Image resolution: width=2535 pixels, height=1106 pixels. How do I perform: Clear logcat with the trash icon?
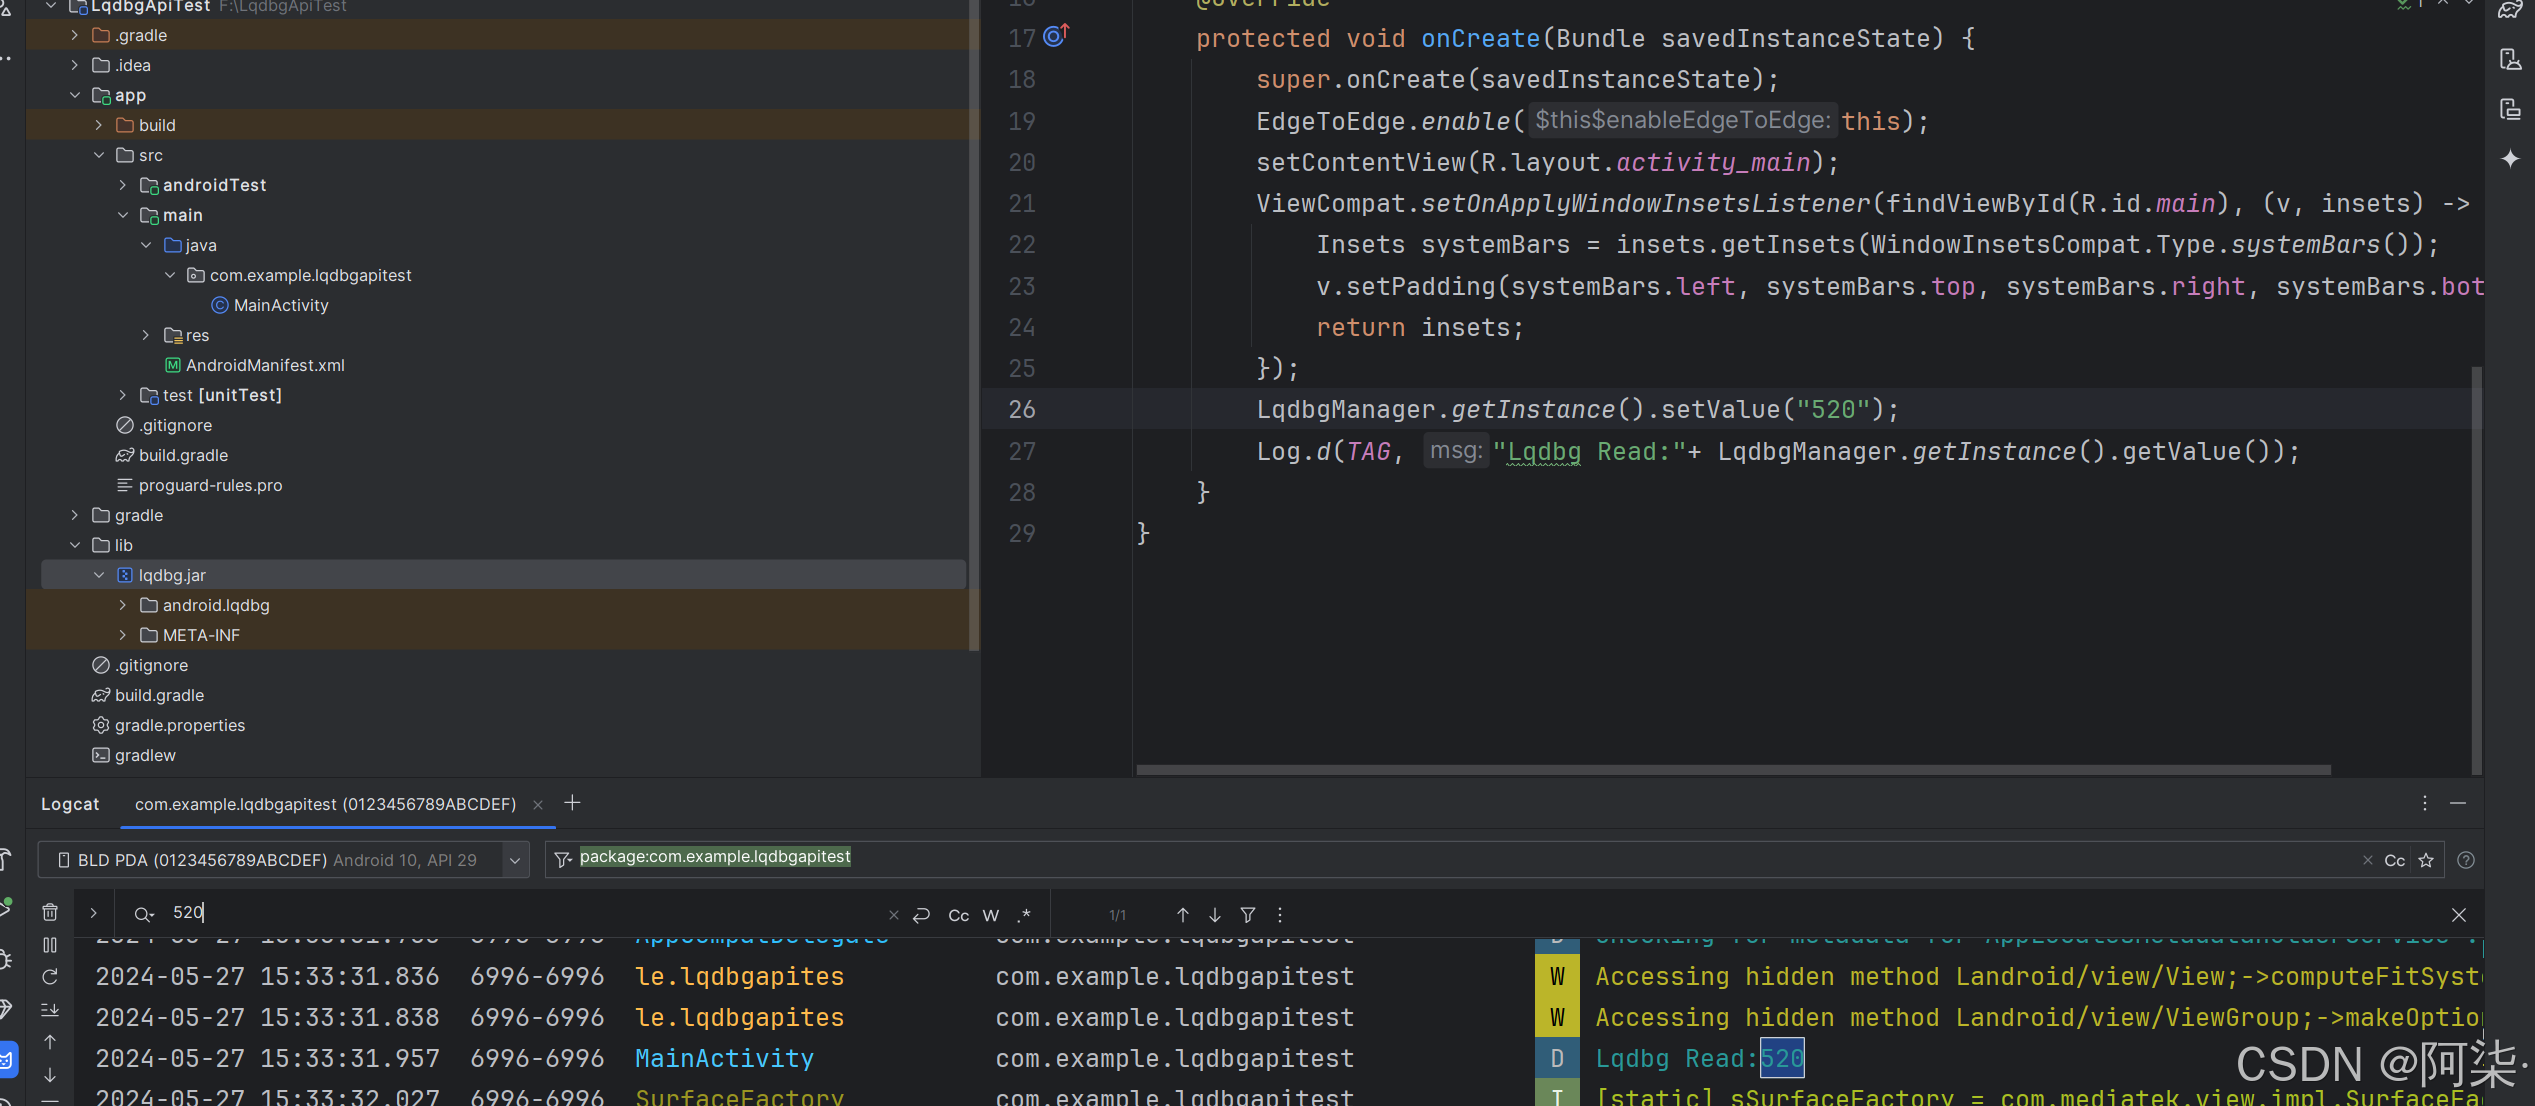click(50, 912)
